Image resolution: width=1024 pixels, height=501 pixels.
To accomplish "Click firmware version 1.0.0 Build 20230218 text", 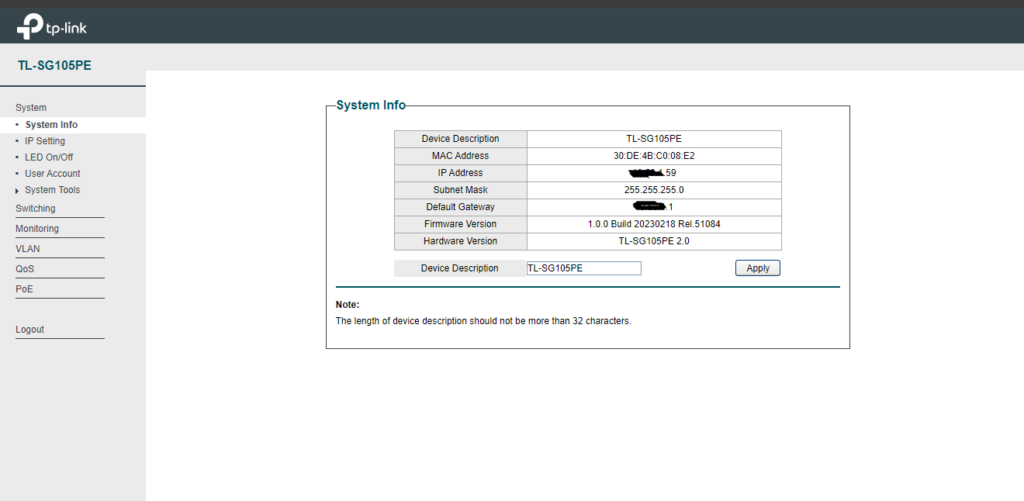I will 654,224.
